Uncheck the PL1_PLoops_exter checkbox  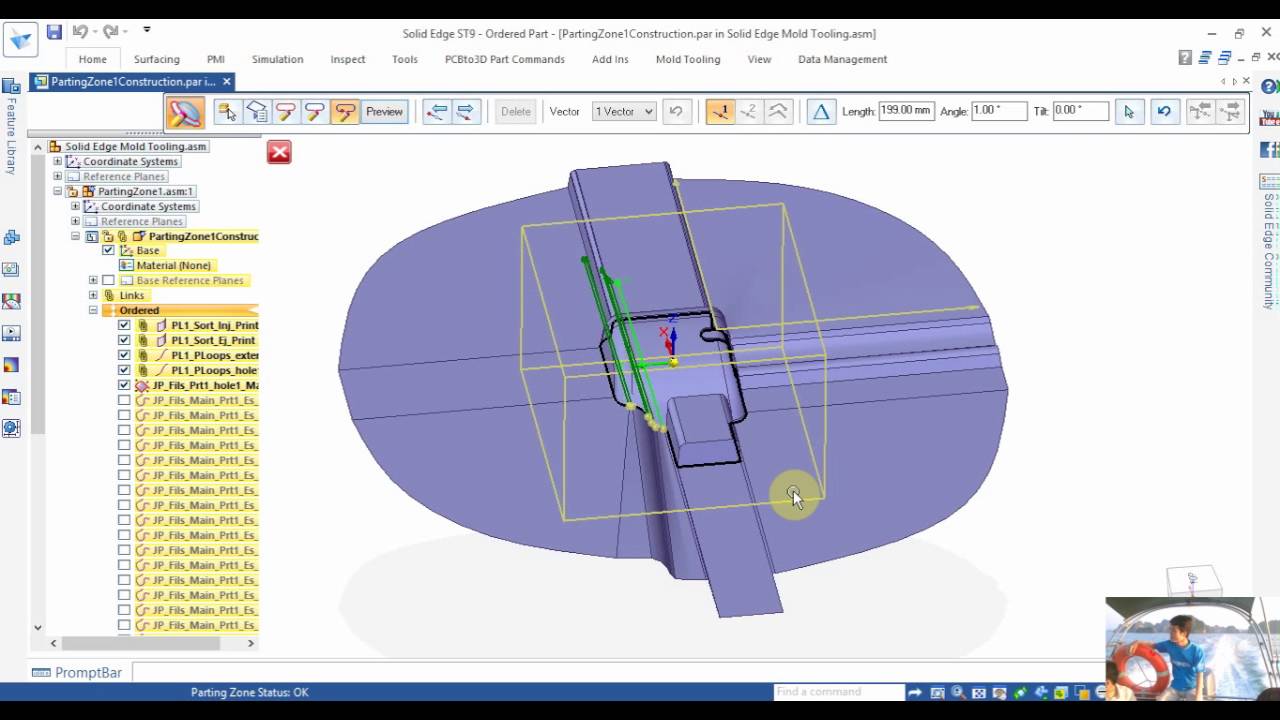[124, 355]
